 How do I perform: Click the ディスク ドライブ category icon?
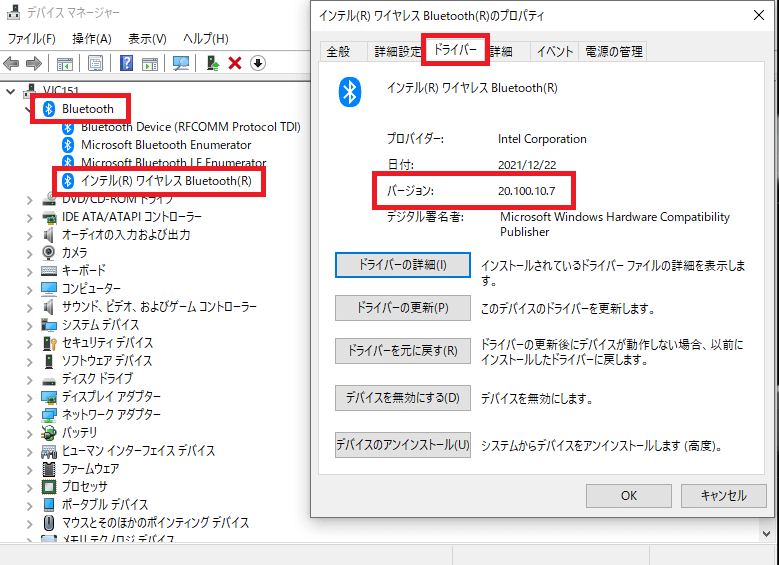(x=49, y=381)
